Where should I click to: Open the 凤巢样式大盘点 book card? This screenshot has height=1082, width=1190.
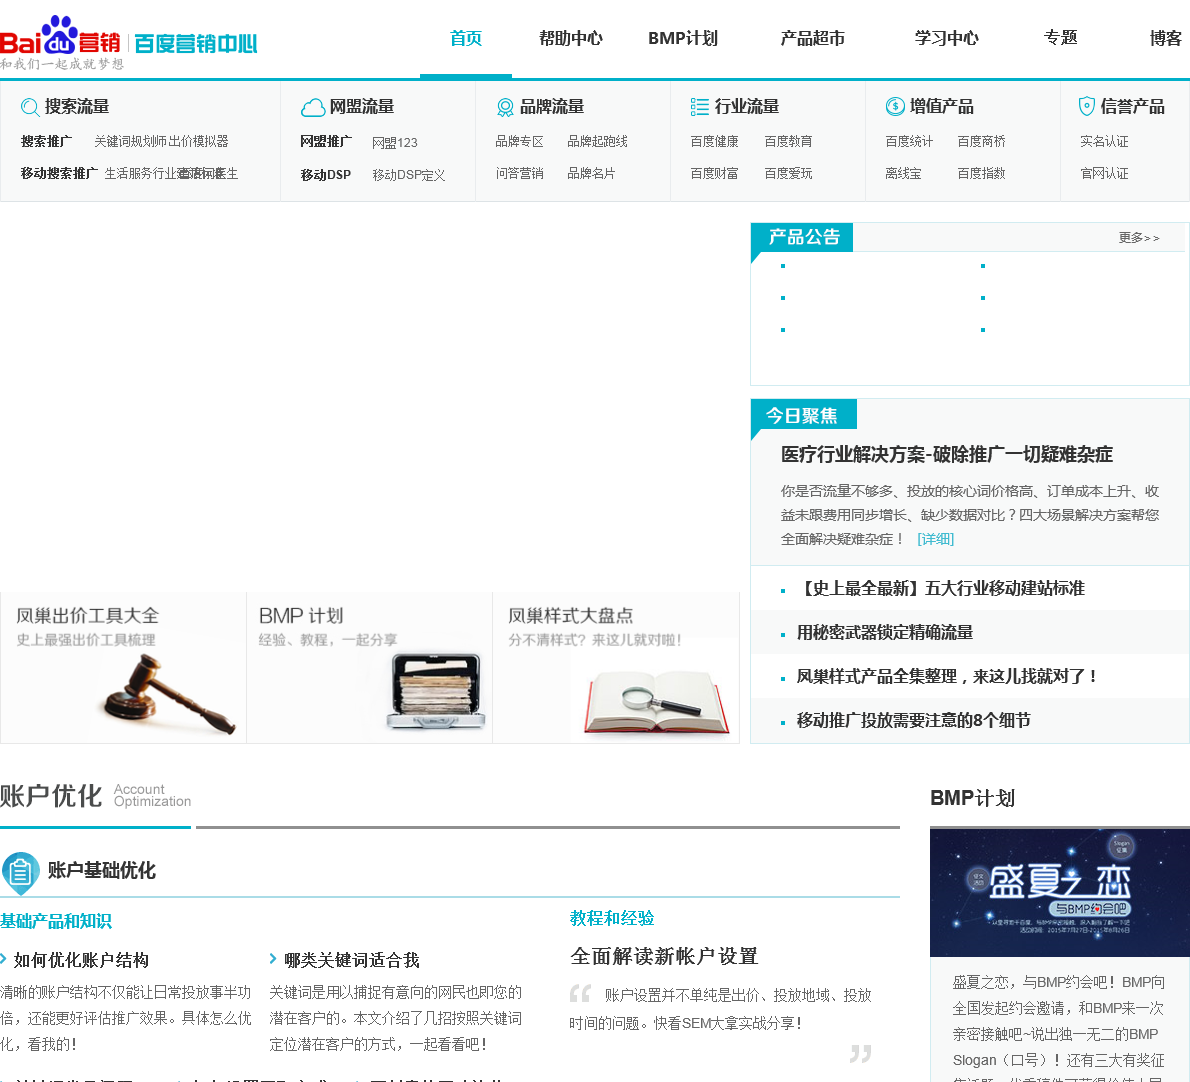pos(615,668)
